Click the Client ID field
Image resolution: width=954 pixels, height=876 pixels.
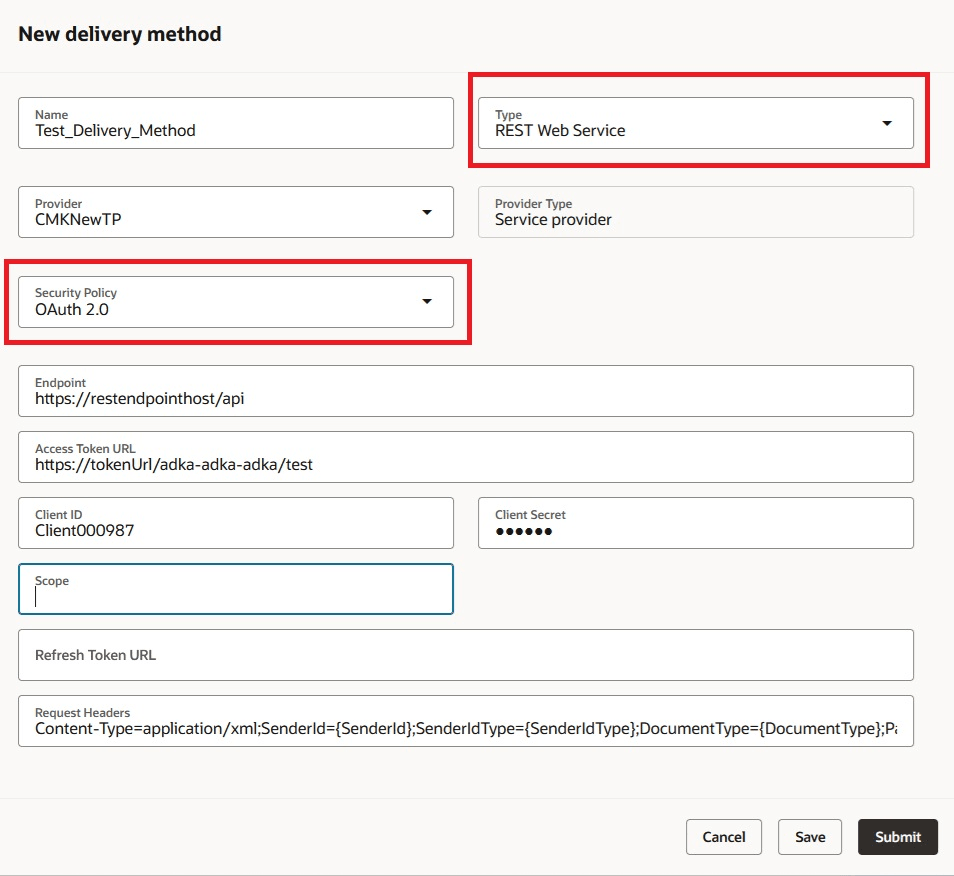click(x=235, y=523)
